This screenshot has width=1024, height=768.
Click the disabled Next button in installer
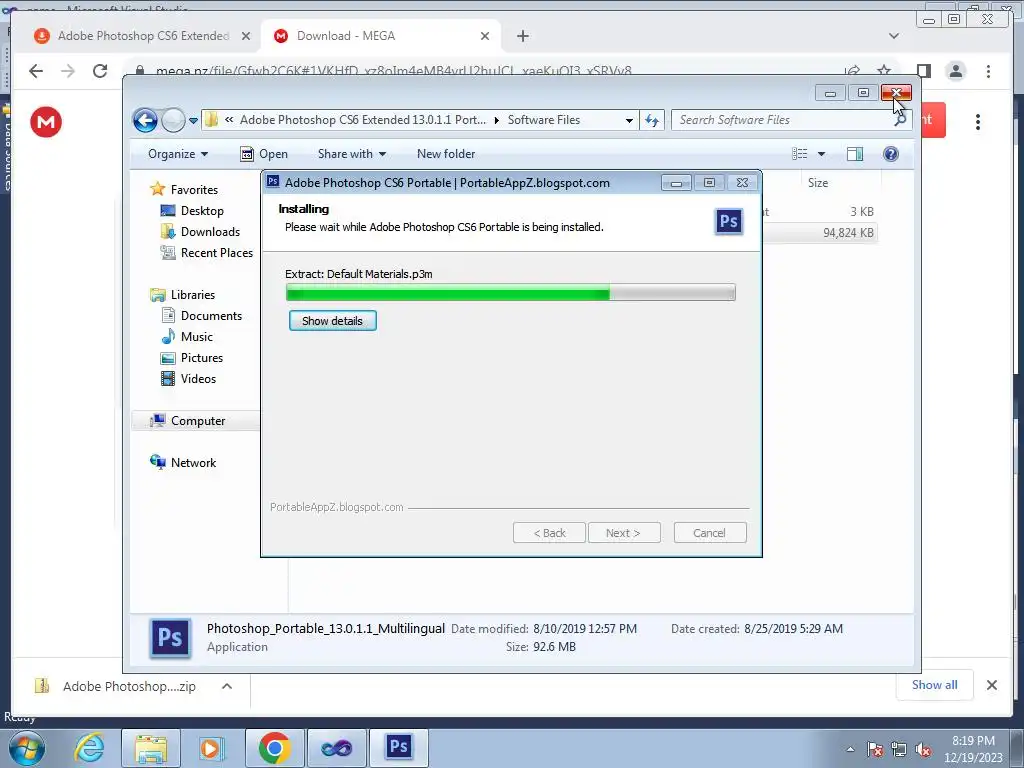pos(624,533)
